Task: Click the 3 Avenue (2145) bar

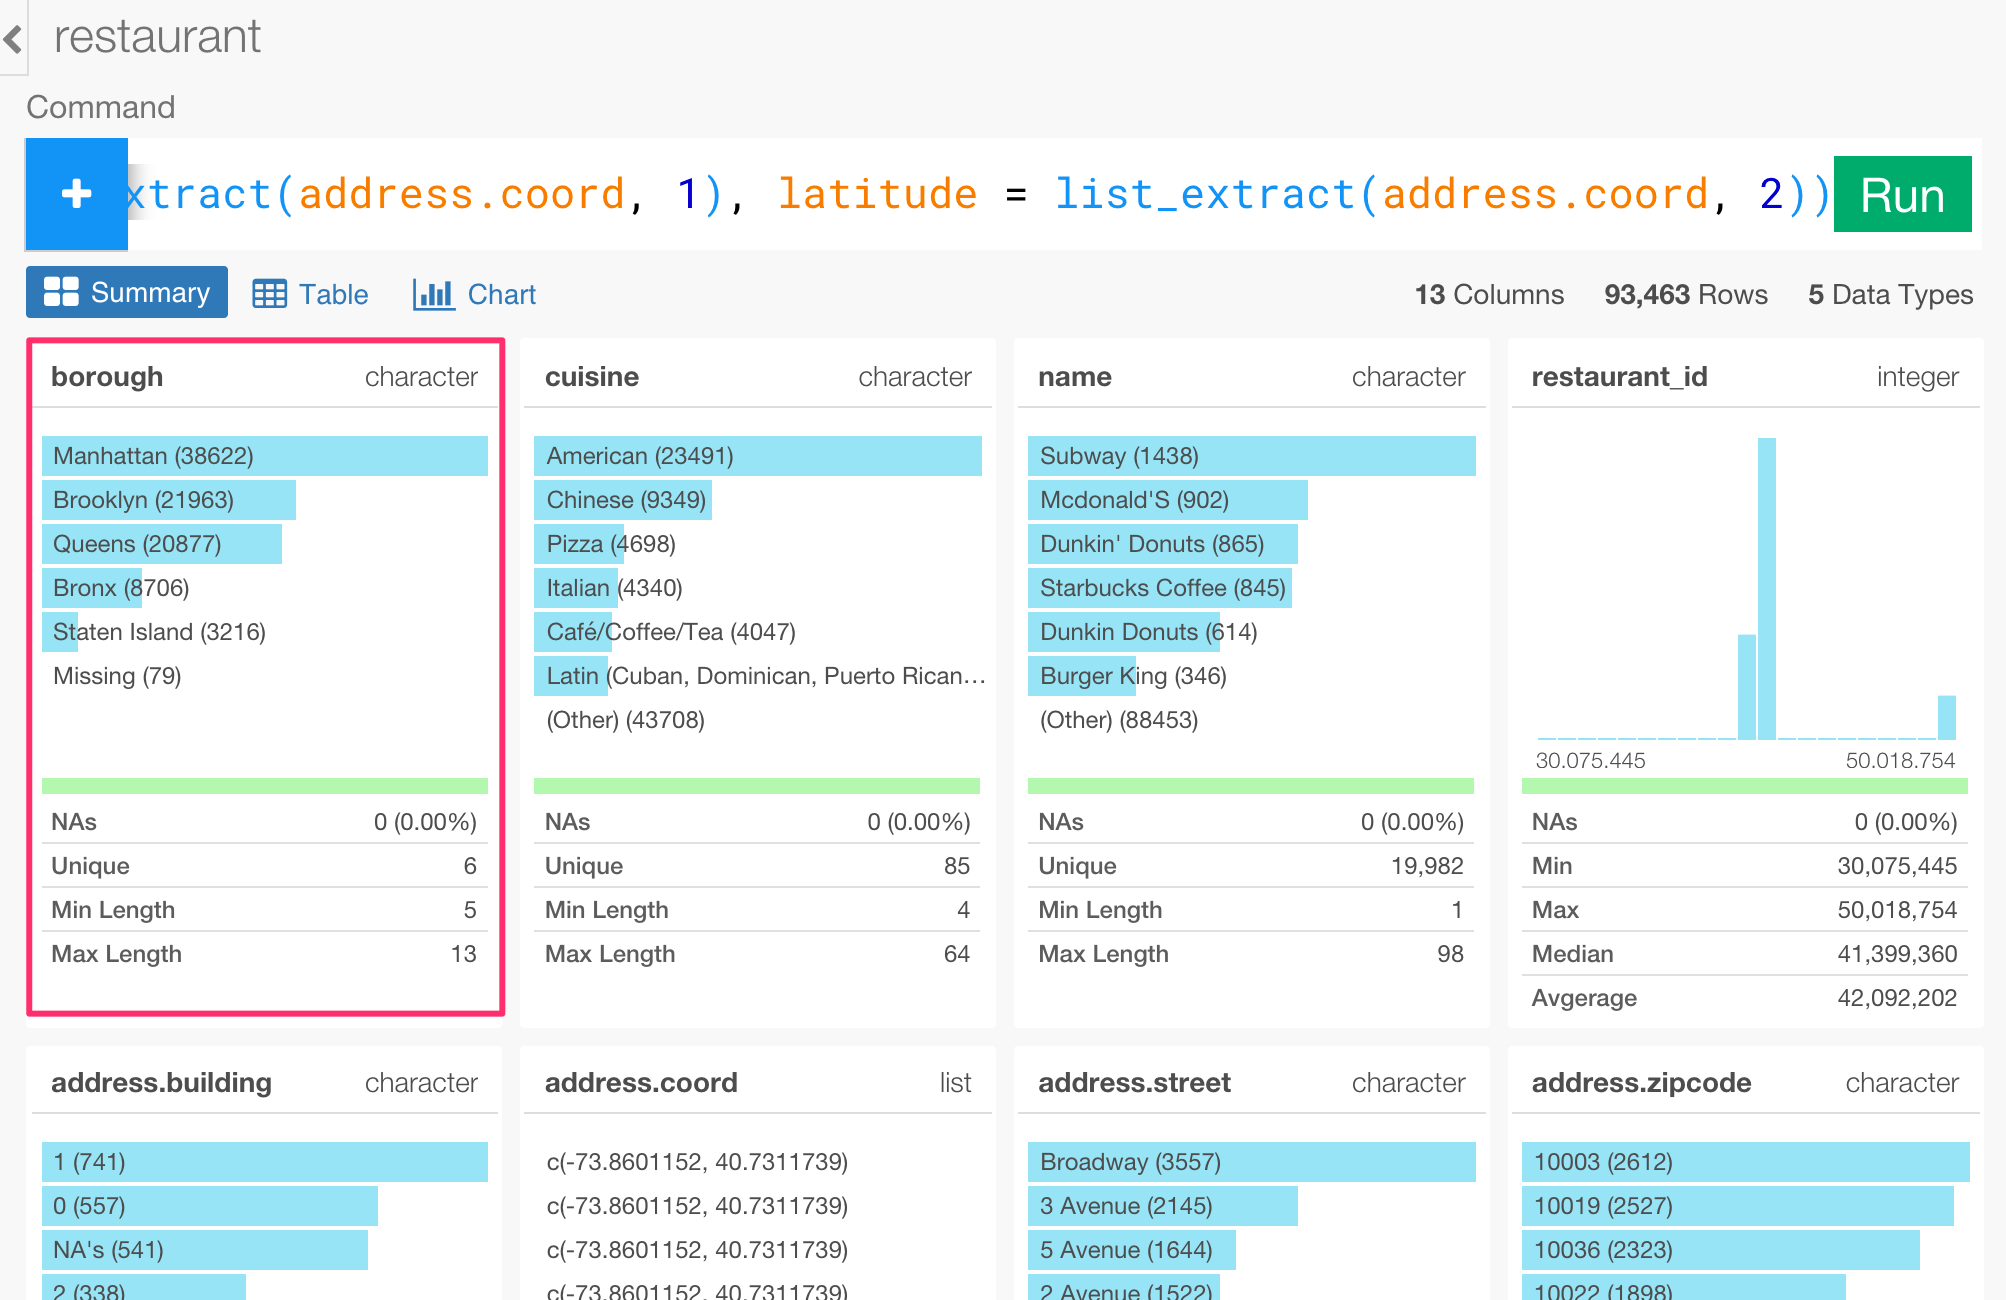Action: [1163, 1206]
